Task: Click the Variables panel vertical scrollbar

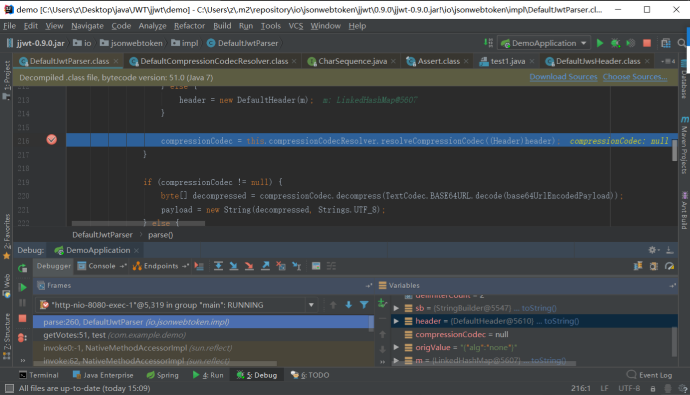Action: (674, 342)
